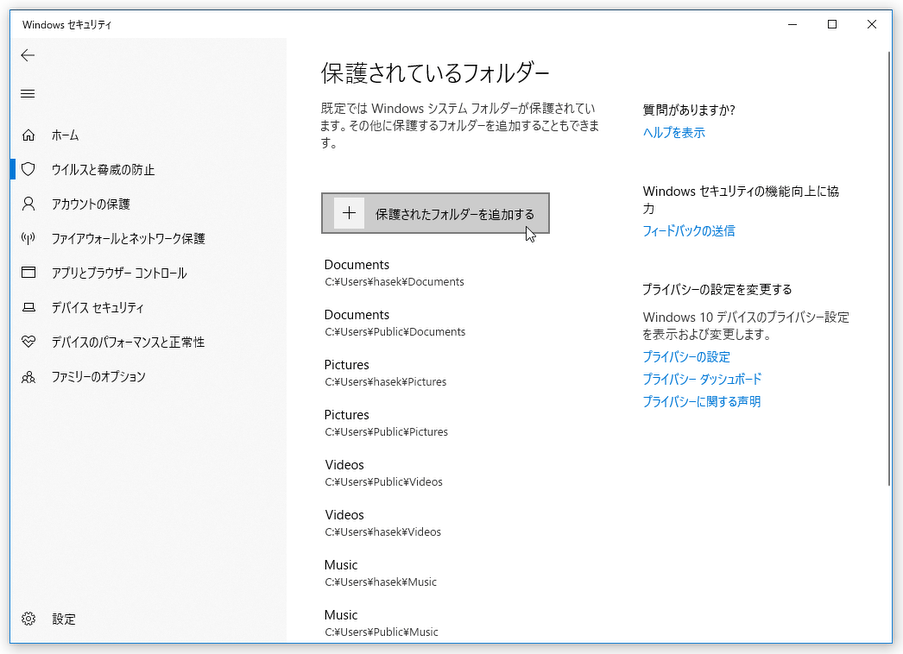Select ウイルスと脅威の防止 in sidebar
This screenshot has width=903, height=654.
click(x=148, y=169)
